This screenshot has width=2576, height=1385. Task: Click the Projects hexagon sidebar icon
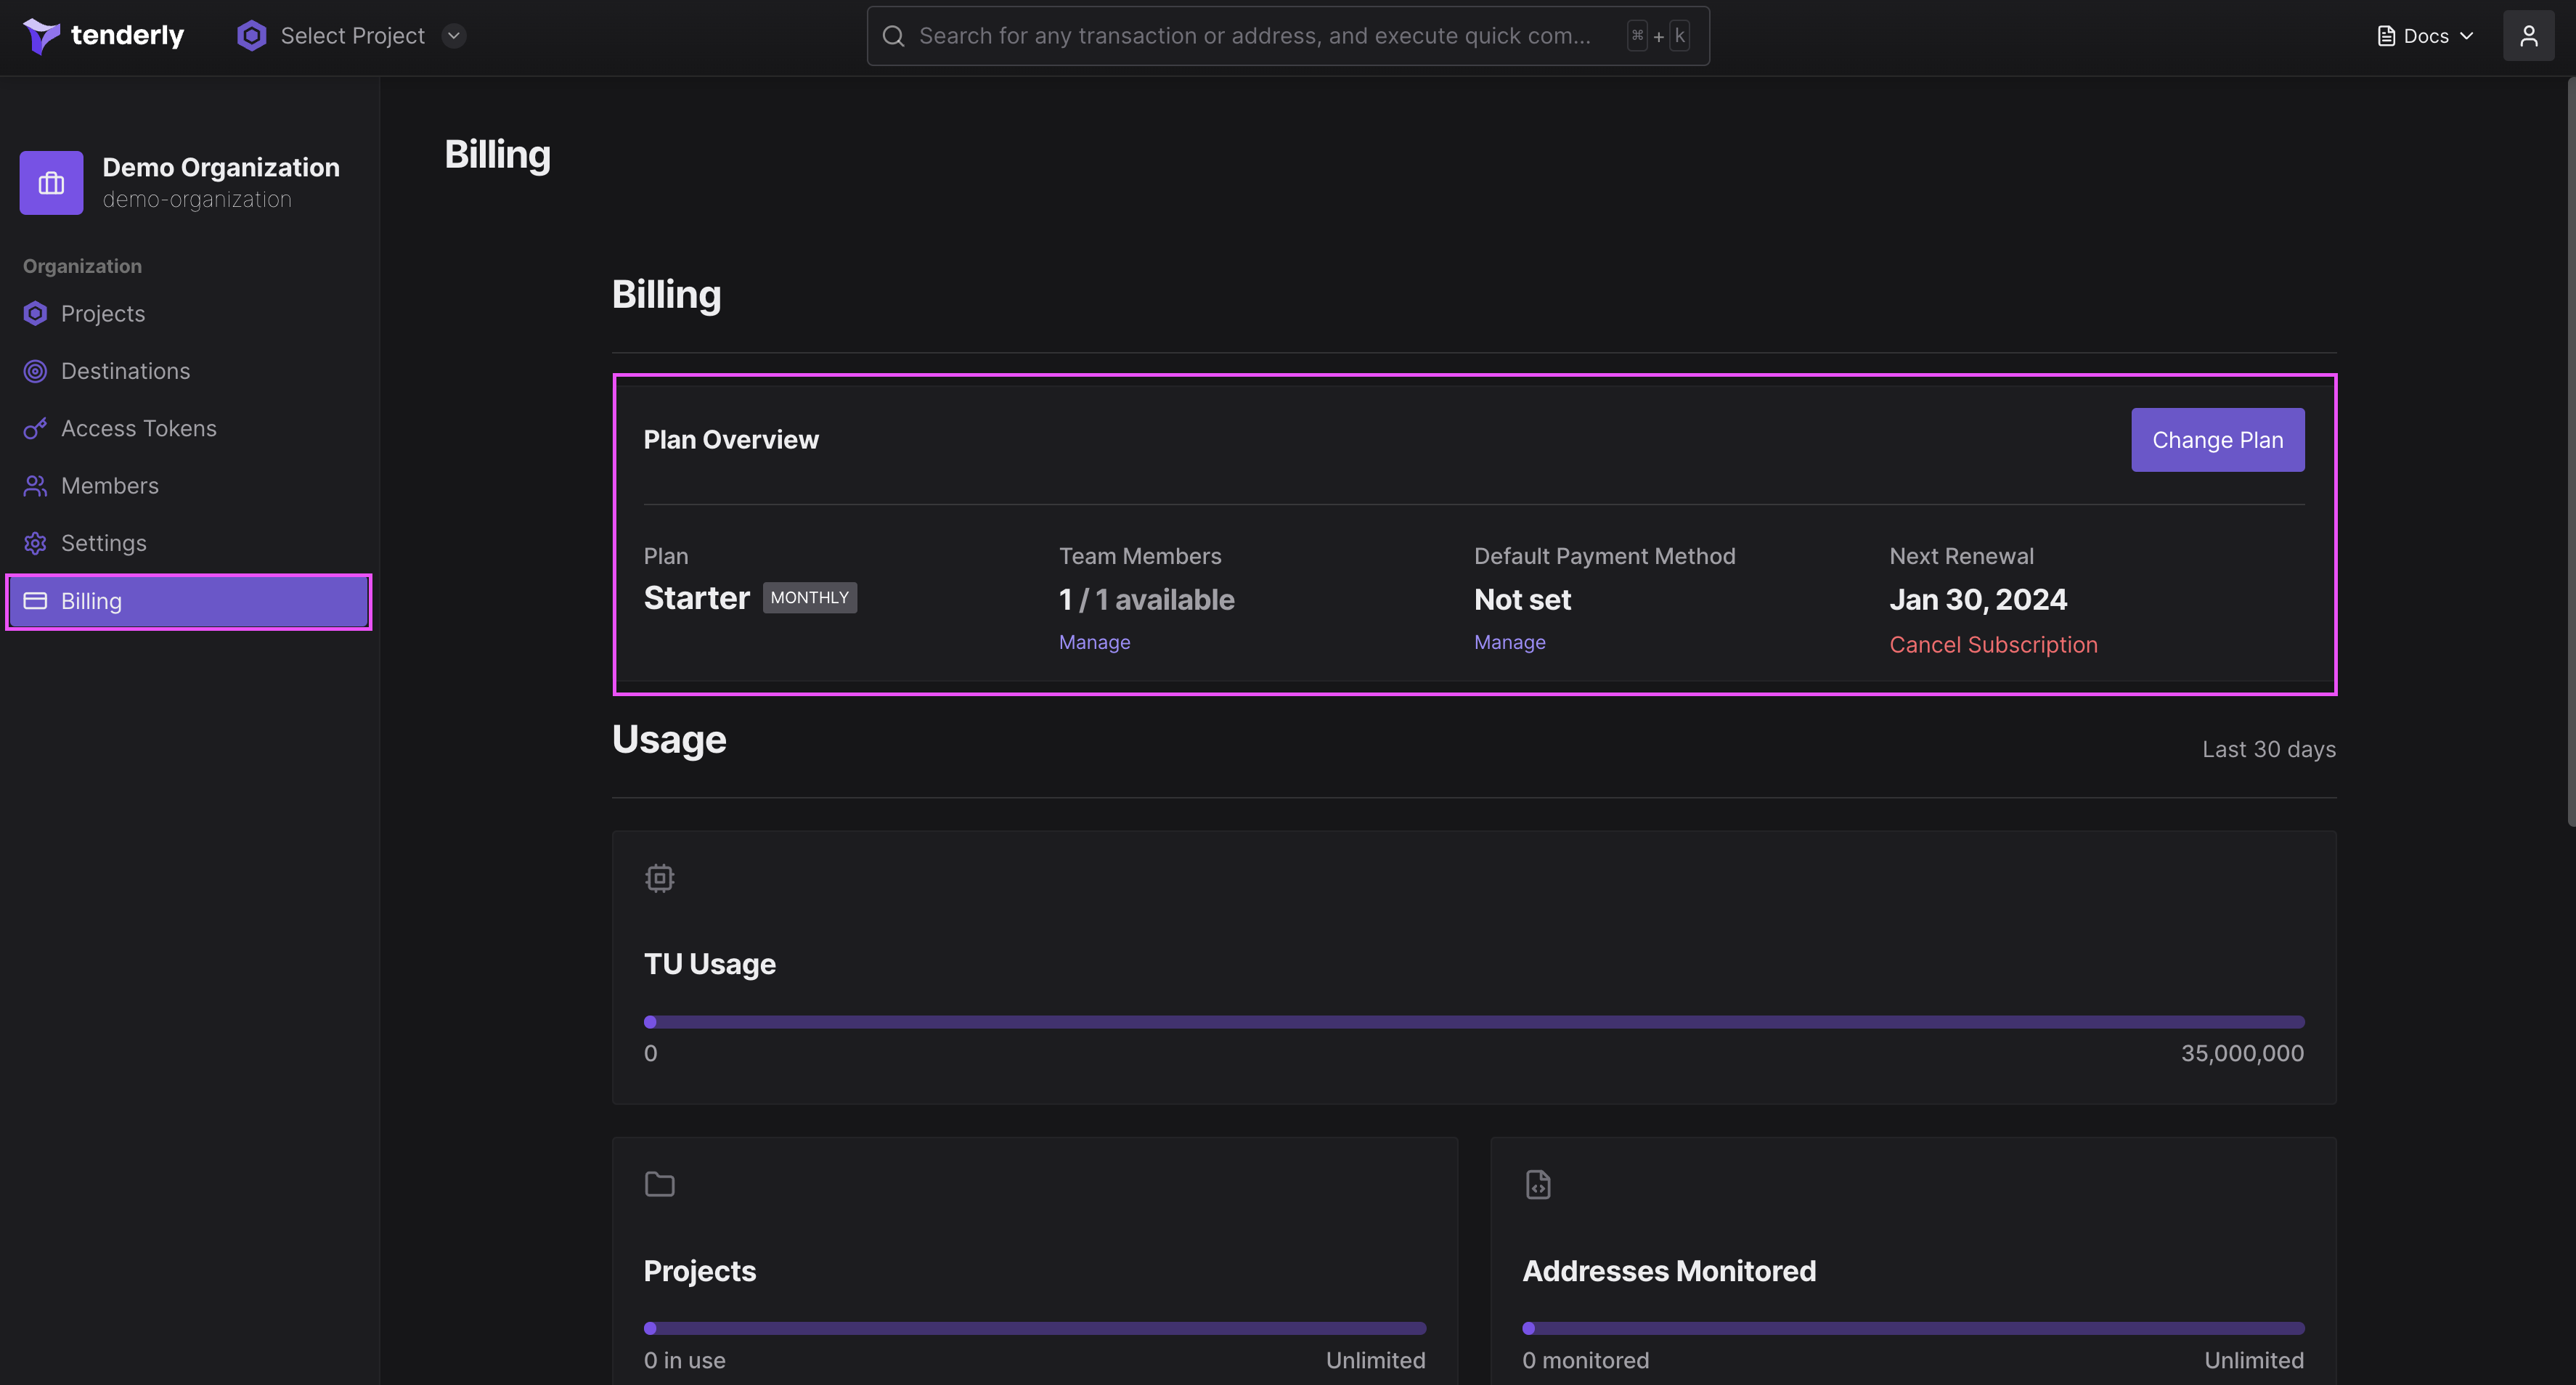point(35,314)
